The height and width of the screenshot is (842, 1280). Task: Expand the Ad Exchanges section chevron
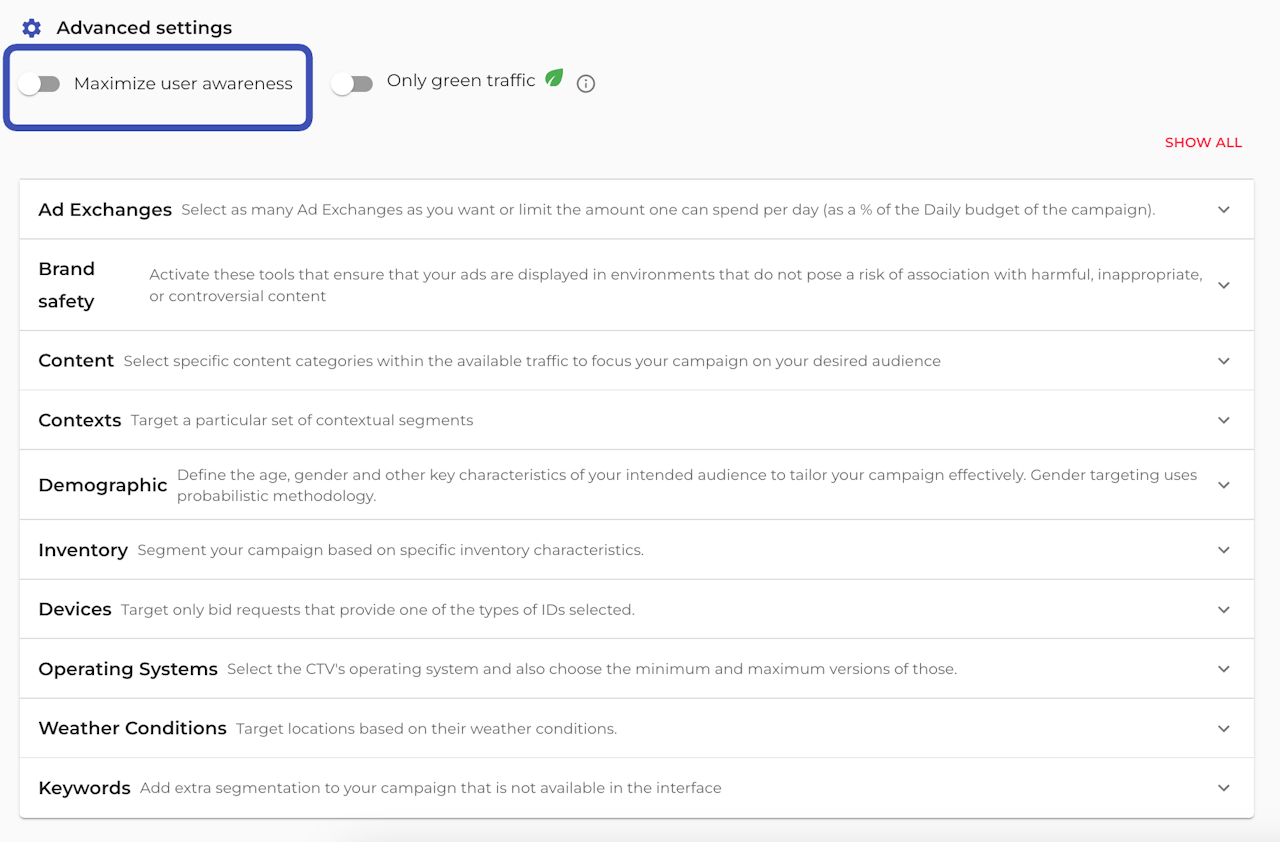1224,210
